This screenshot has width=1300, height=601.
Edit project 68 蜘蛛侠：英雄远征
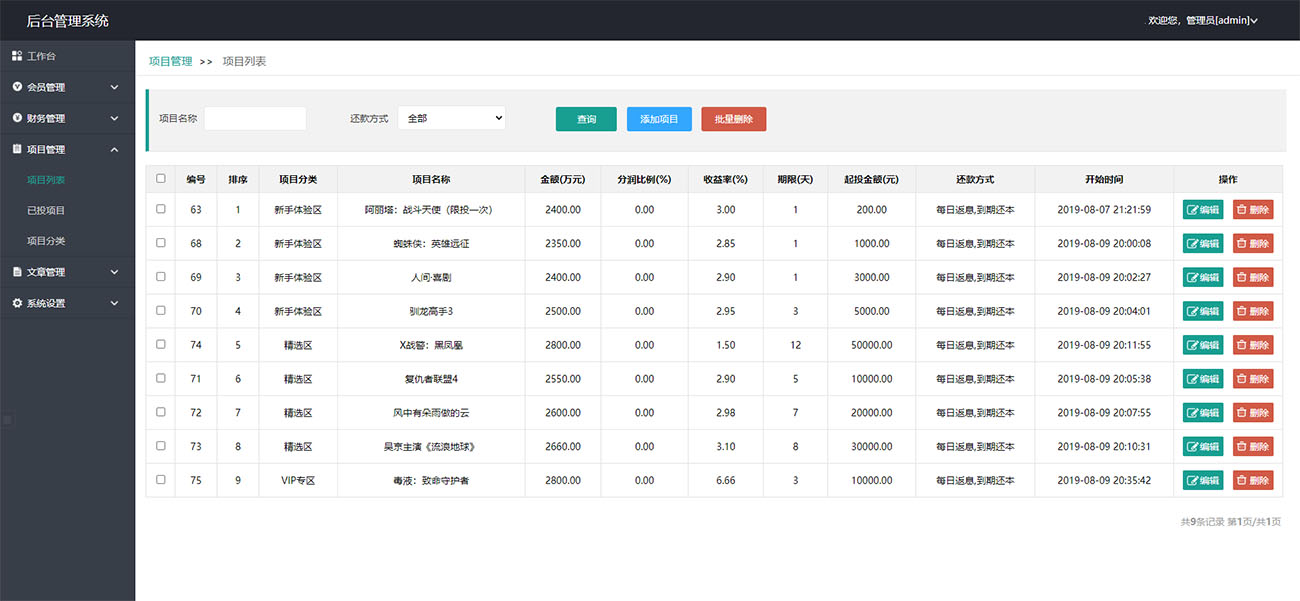click(1203, 244)
